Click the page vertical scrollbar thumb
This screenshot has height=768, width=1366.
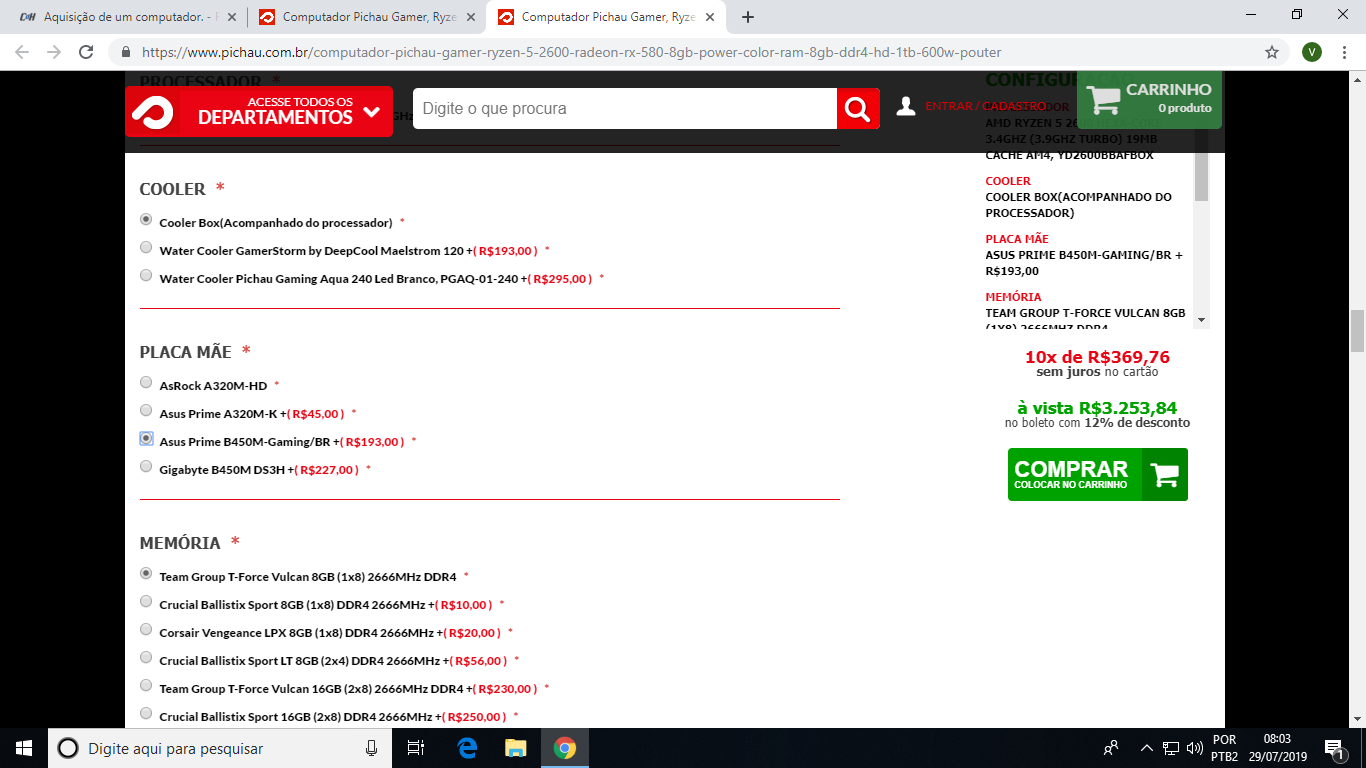(x=1357, y=331)
